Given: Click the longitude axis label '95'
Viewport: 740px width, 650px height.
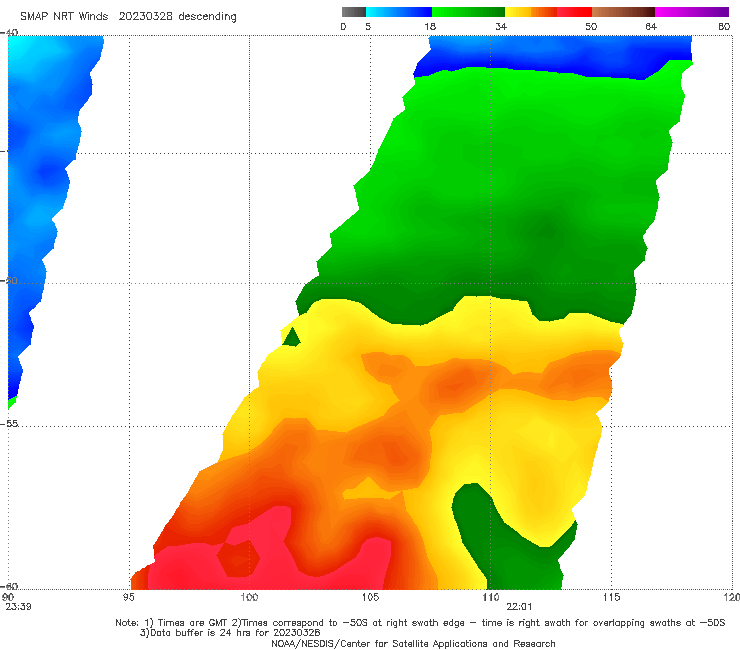Looking at the screenshot, I should coord(128,597).
